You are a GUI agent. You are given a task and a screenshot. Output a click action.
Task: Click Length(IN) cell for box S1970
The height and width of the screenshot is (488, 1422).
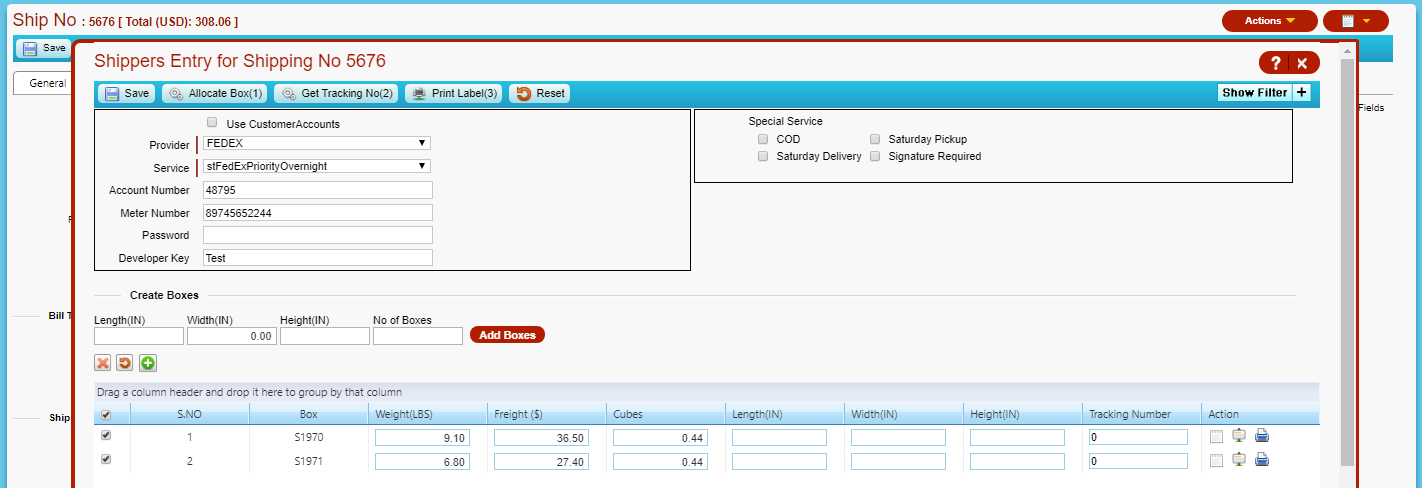click(x=779, y=437)
